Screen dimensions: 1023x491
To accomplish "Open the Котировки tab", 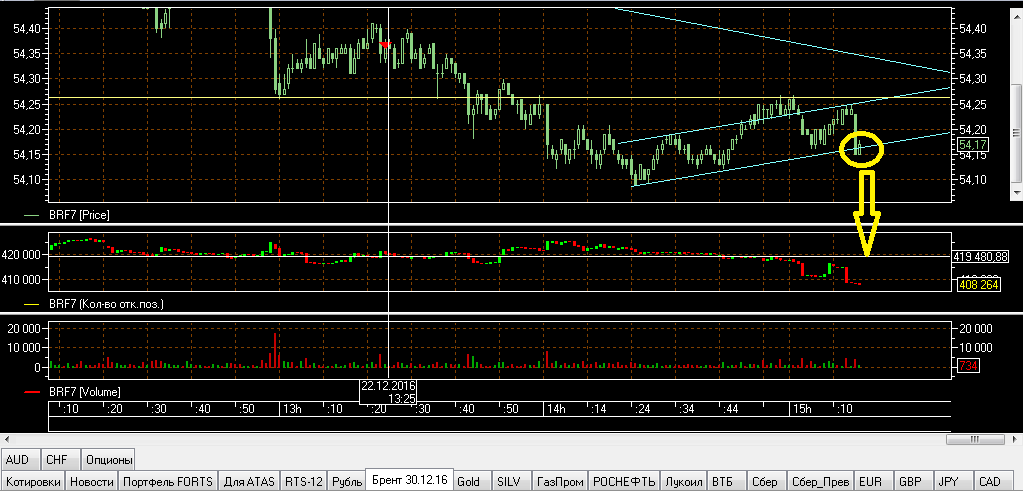I will click(x=32, y=481).
